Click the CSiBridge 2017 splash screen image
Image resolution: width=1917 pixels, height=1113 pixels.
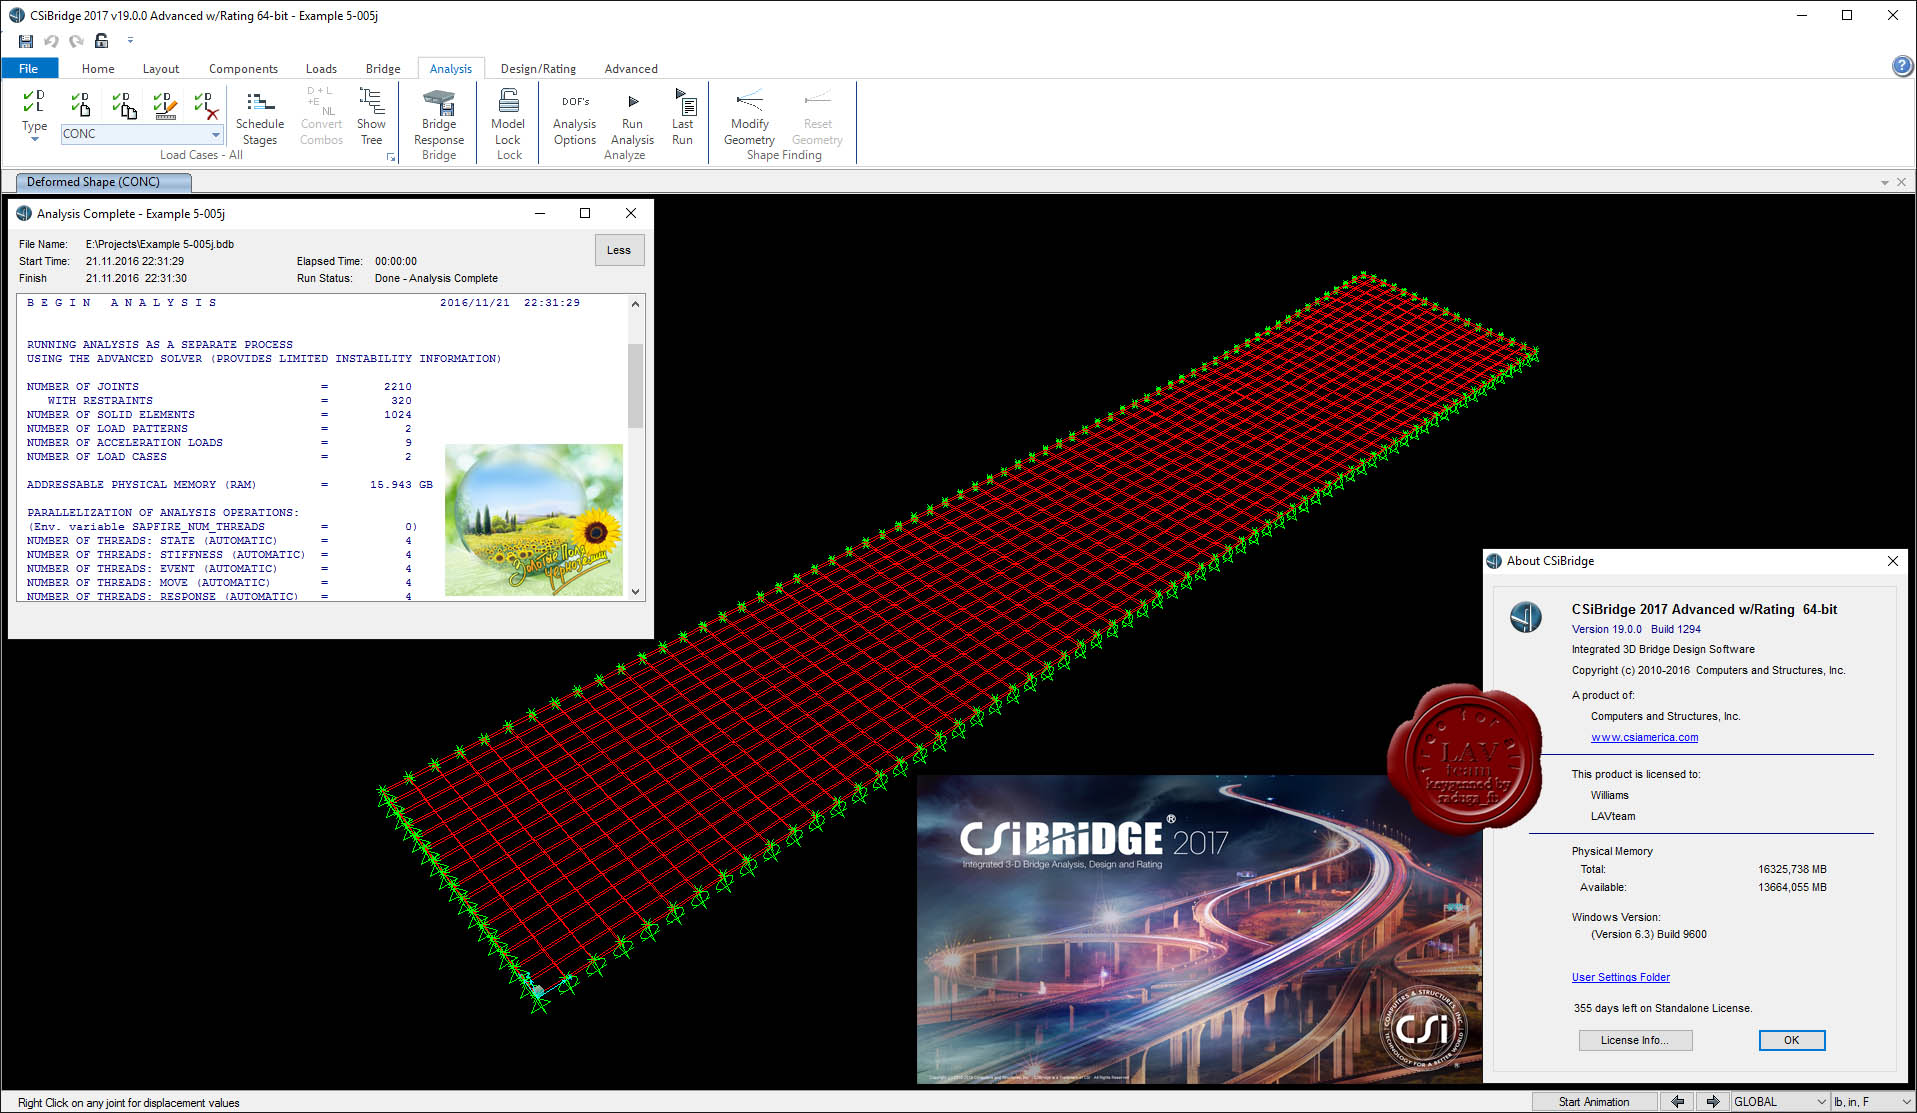pos(1199,929)
